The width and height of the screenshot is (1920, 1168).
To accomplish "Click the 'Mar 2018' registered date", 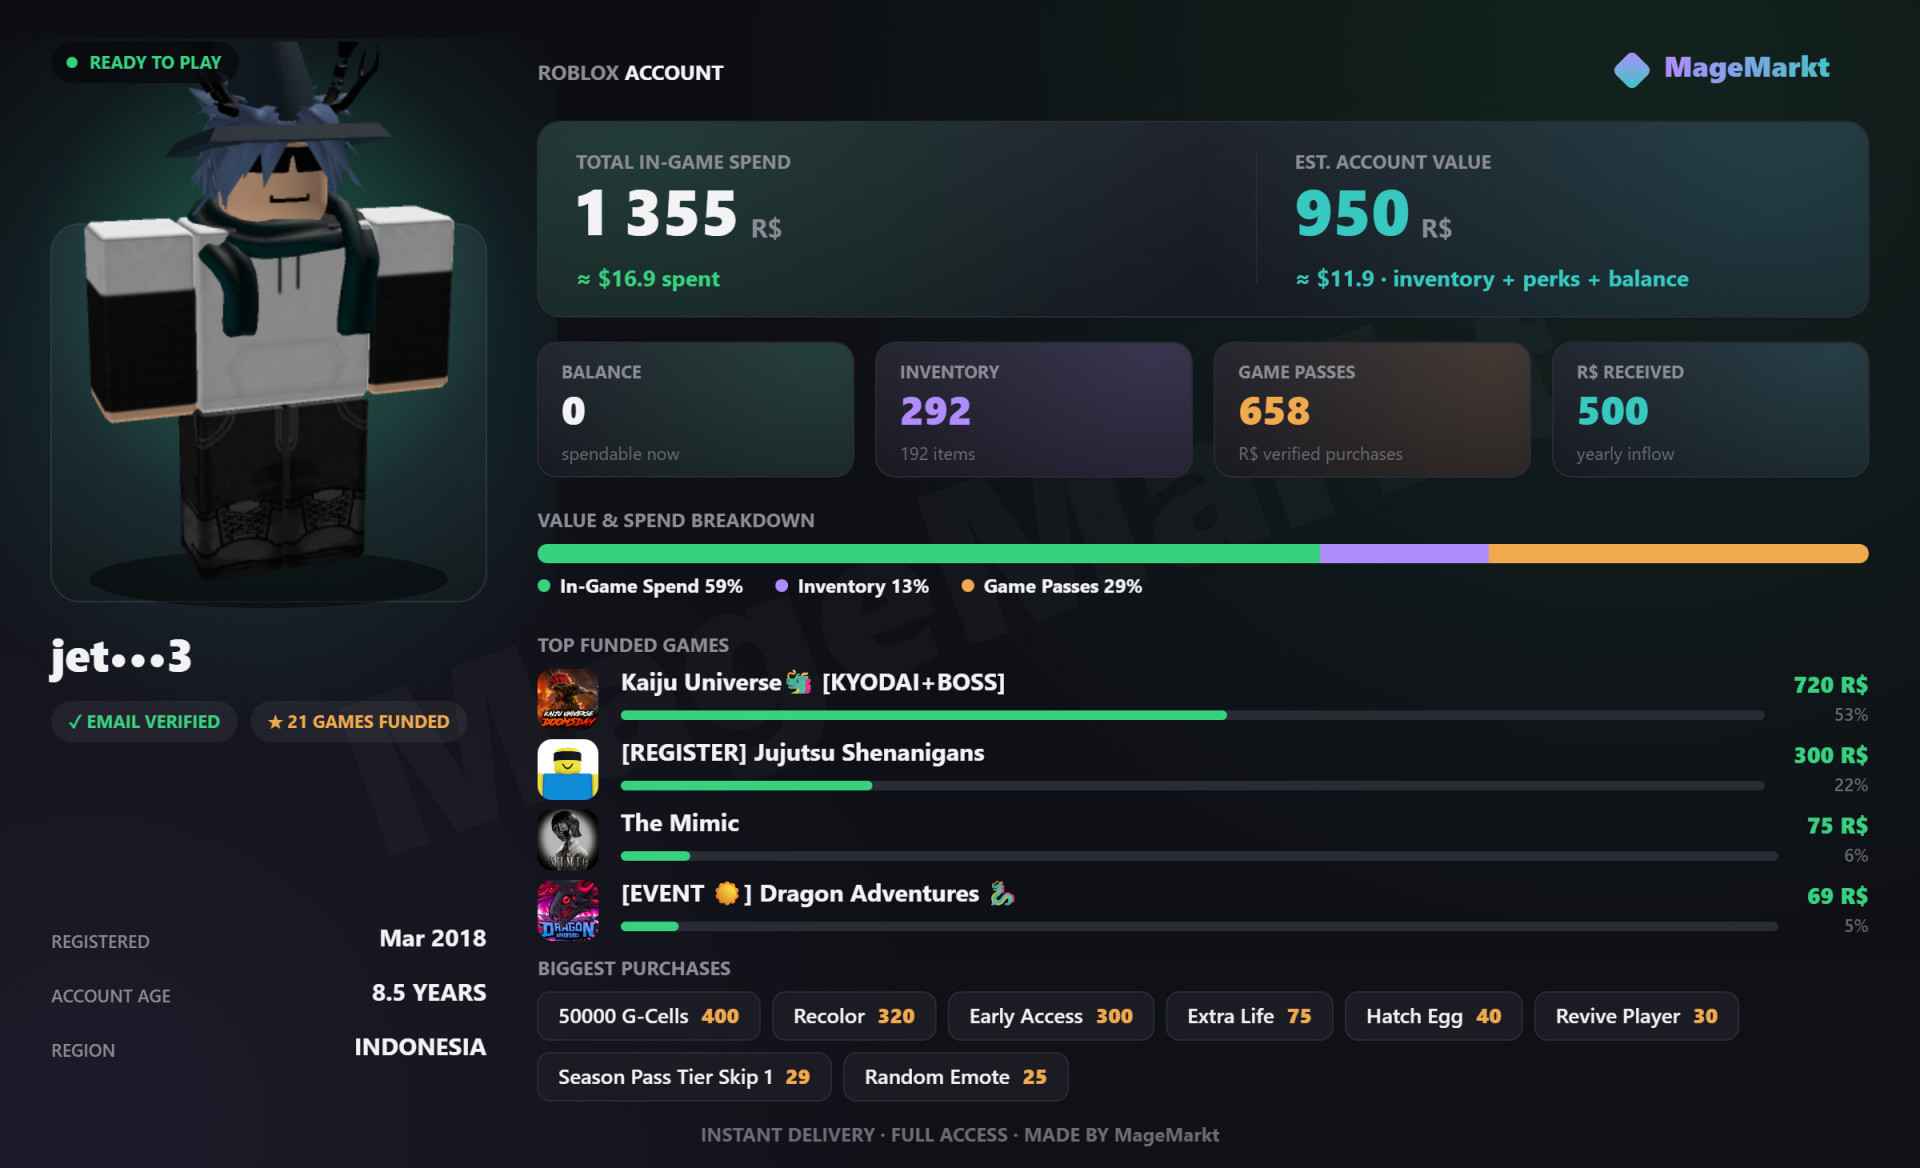I will (433, 939).
